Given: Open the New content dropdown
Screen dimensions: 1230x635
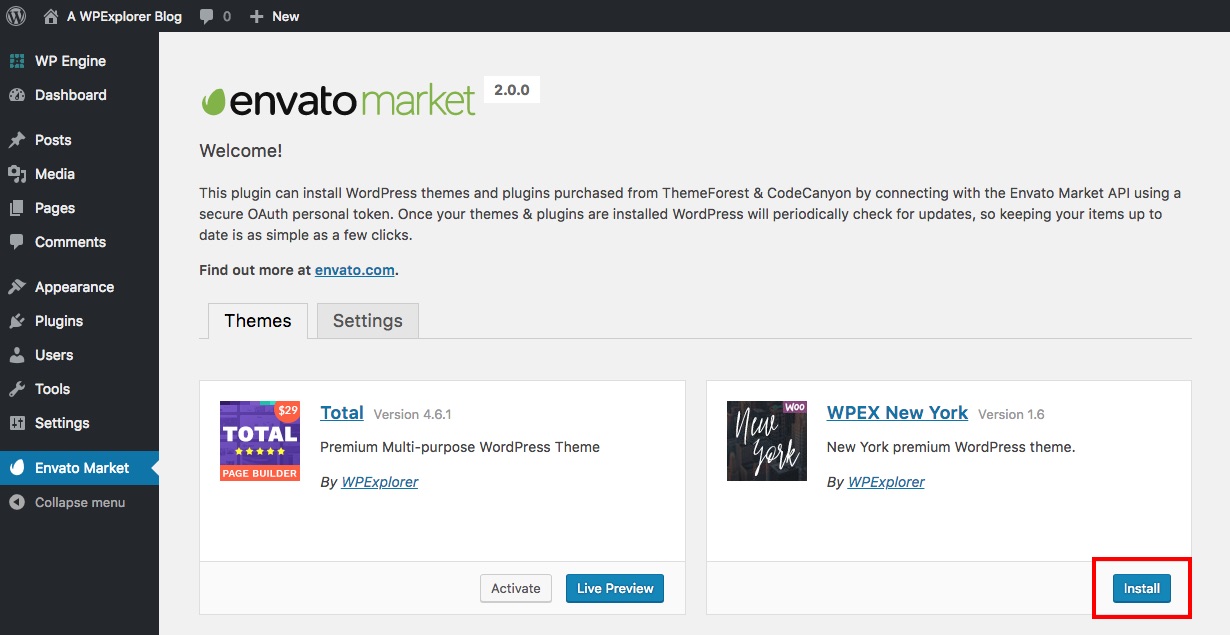Looking at the screenshot, I should click(275, 16).
